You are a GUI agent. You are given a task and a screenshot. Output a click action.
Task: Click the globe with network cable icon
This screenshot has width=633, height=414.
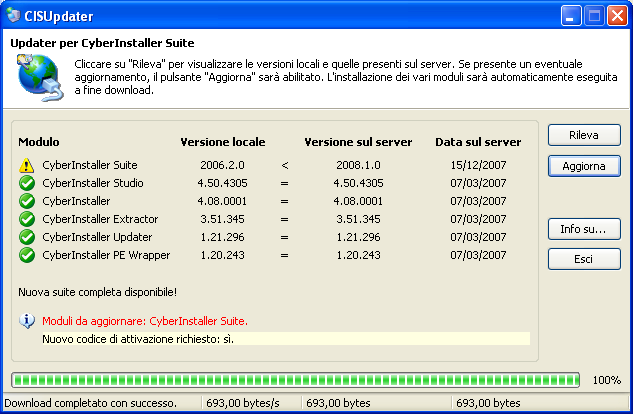40,78
